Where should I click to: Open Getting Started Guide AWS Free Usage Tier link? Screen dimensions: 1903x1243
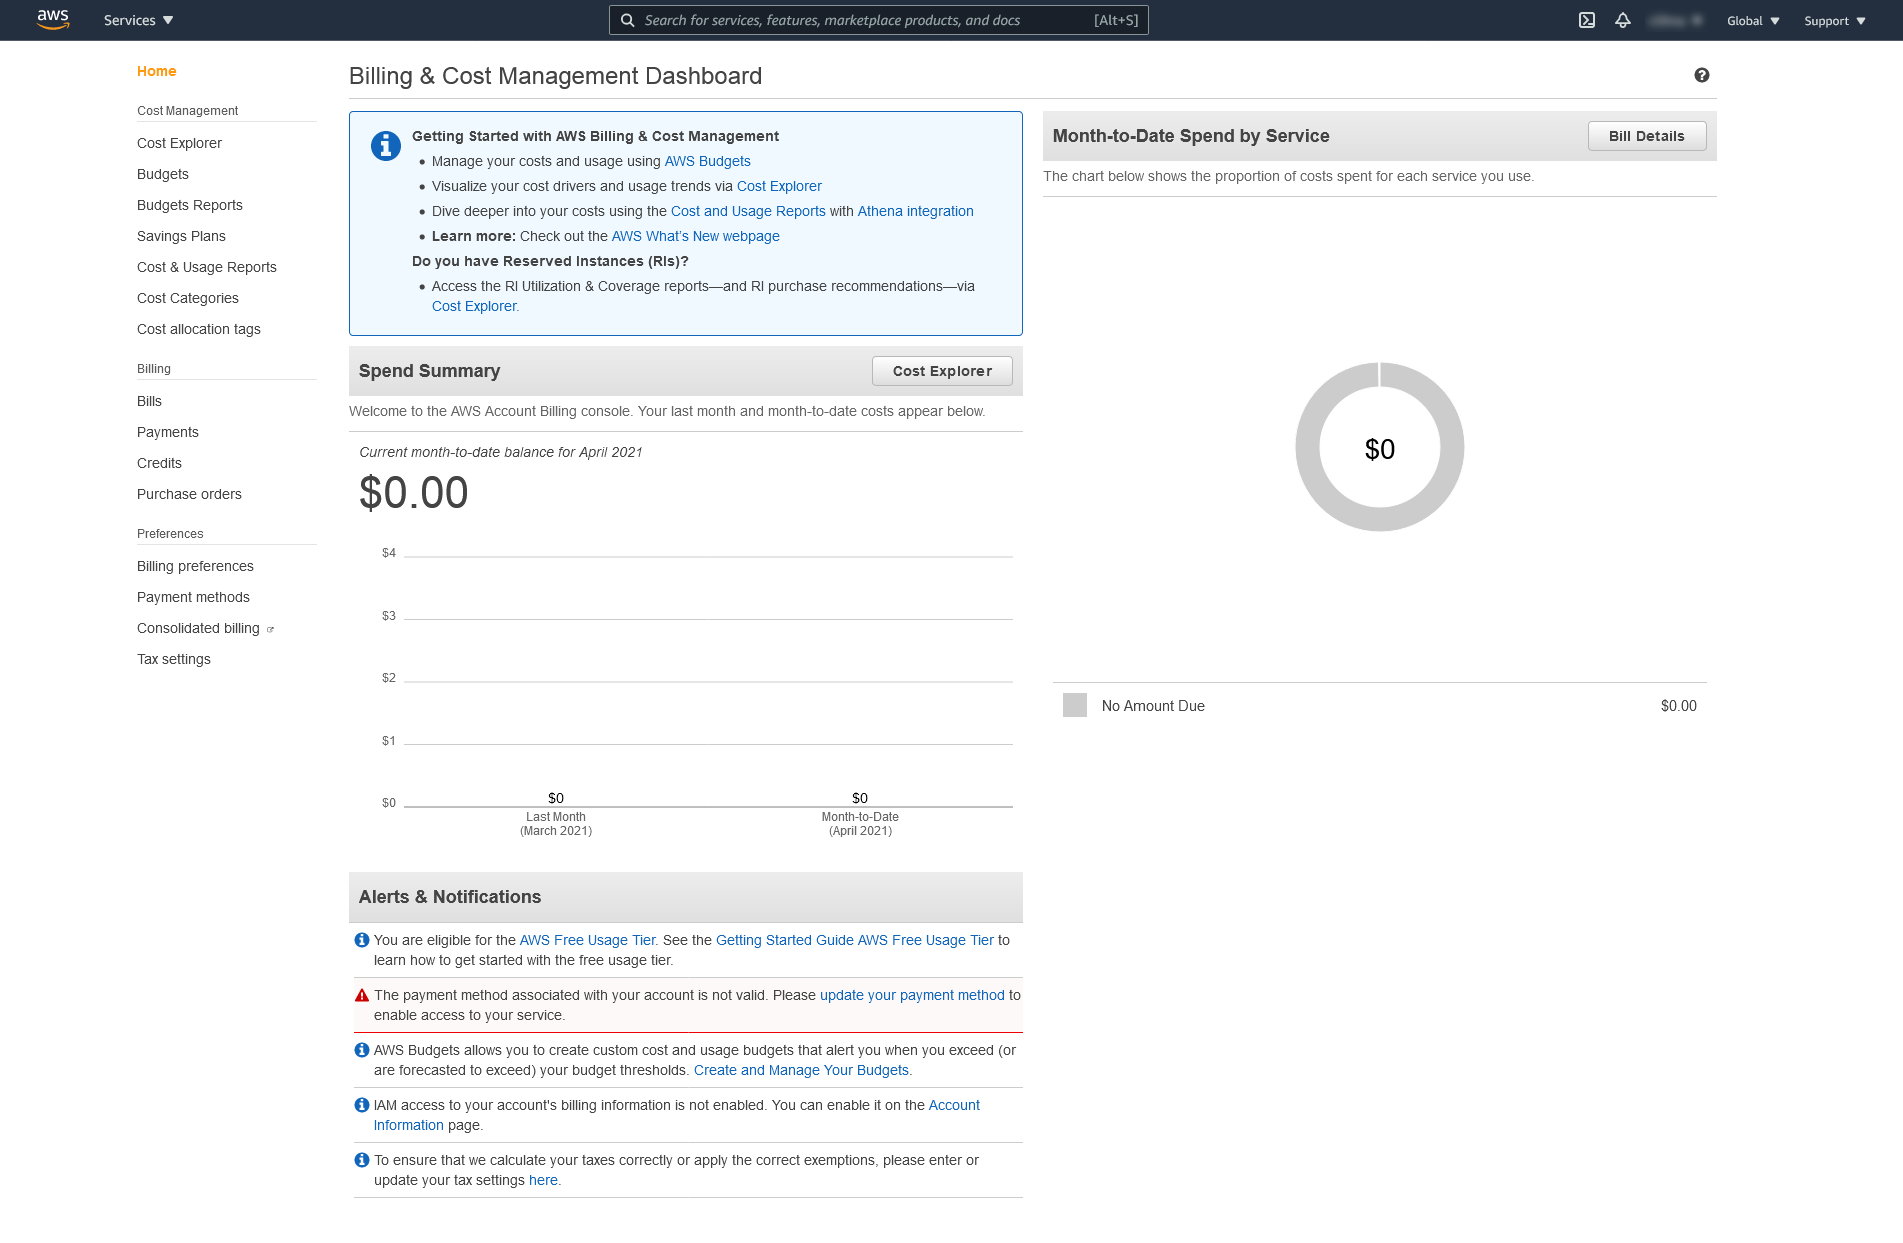855,940
